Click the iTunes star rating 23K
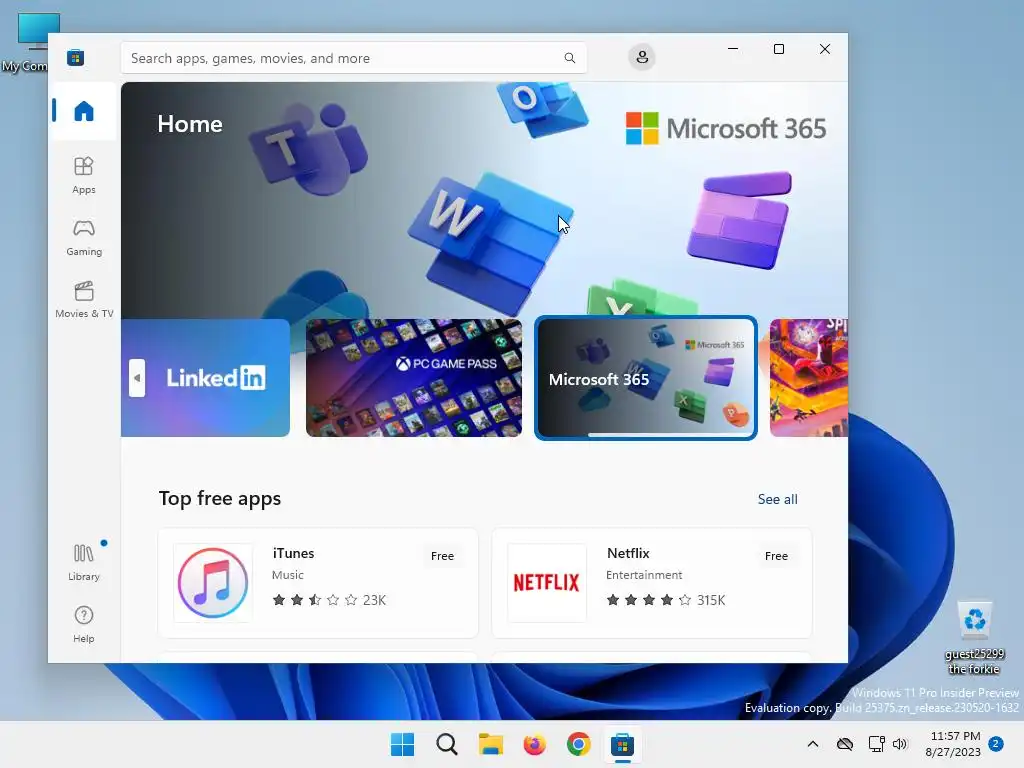Screen dimensions: 1024x768 (329, 600)
